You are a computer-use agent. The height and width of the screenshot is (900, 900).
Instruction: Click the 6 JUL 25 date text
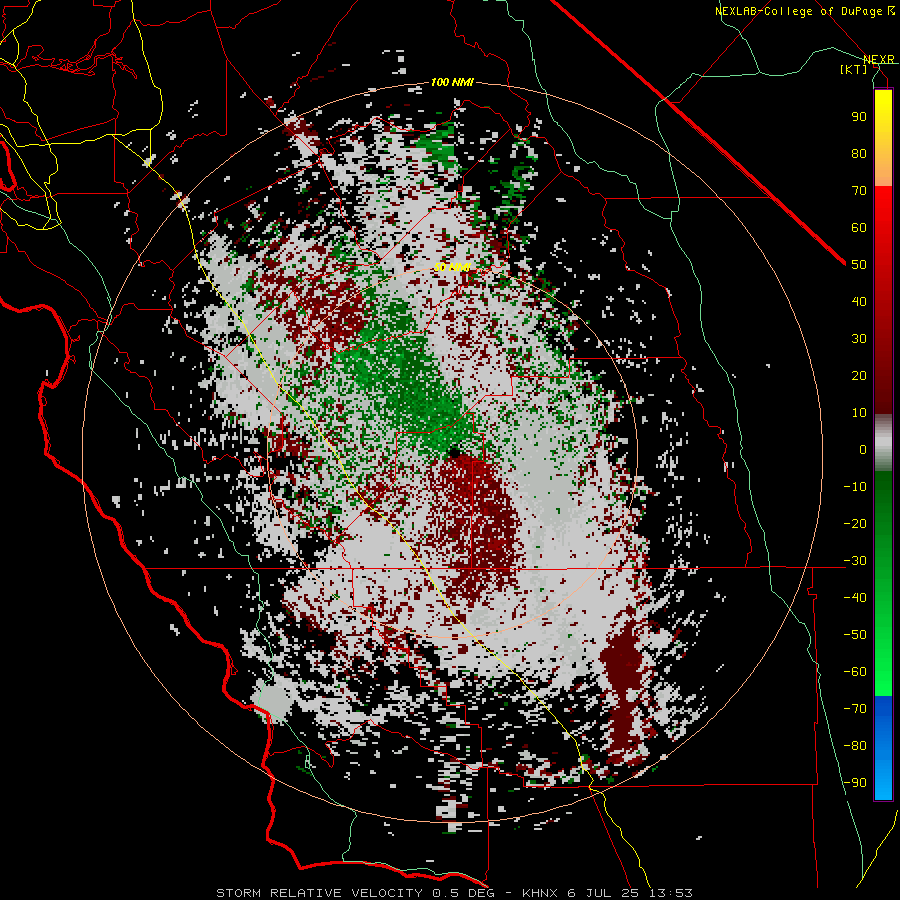[x=603, y=893]
